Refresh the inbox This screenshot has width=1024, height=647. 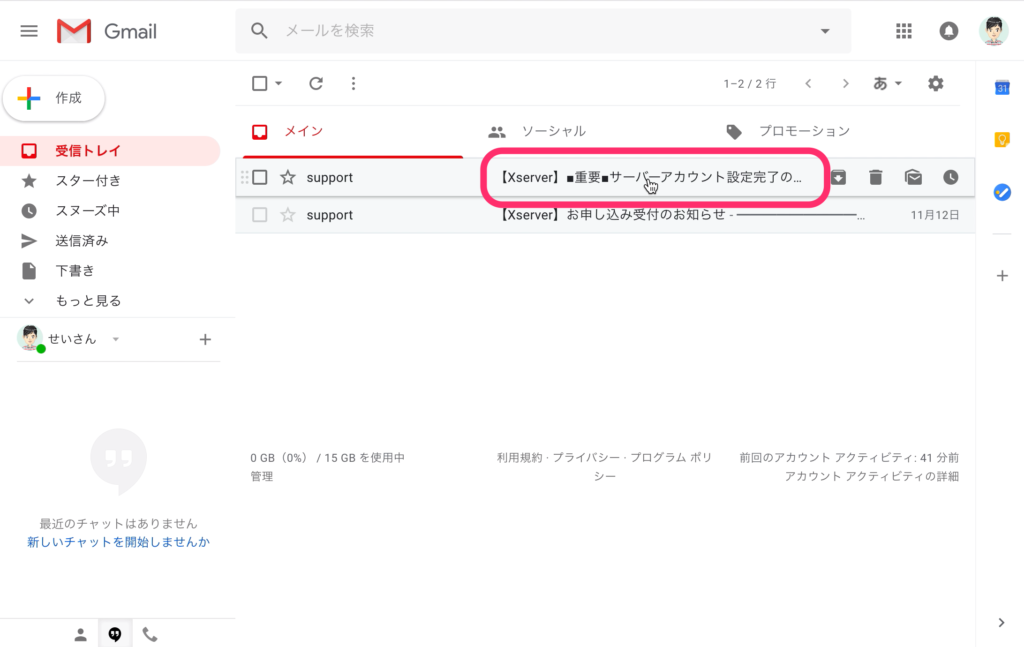[x=315, y=83]
